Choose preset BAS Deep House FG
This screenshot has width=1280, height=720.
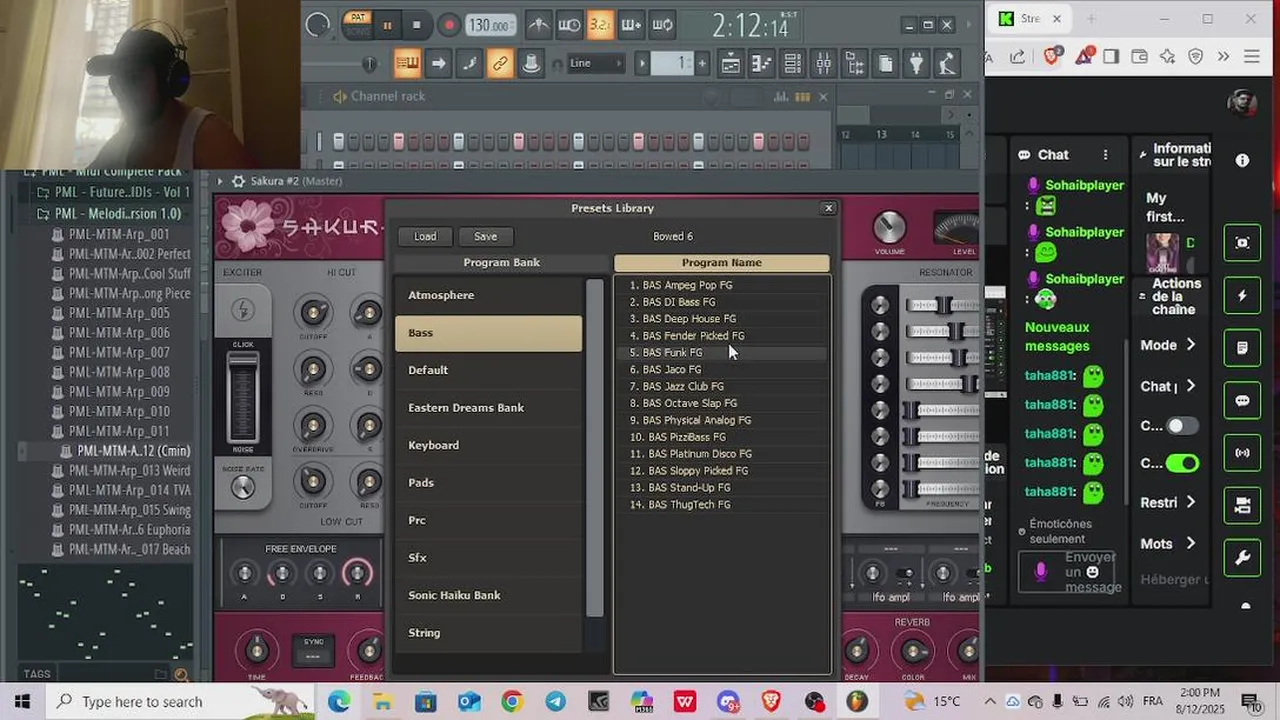point(721,319)
